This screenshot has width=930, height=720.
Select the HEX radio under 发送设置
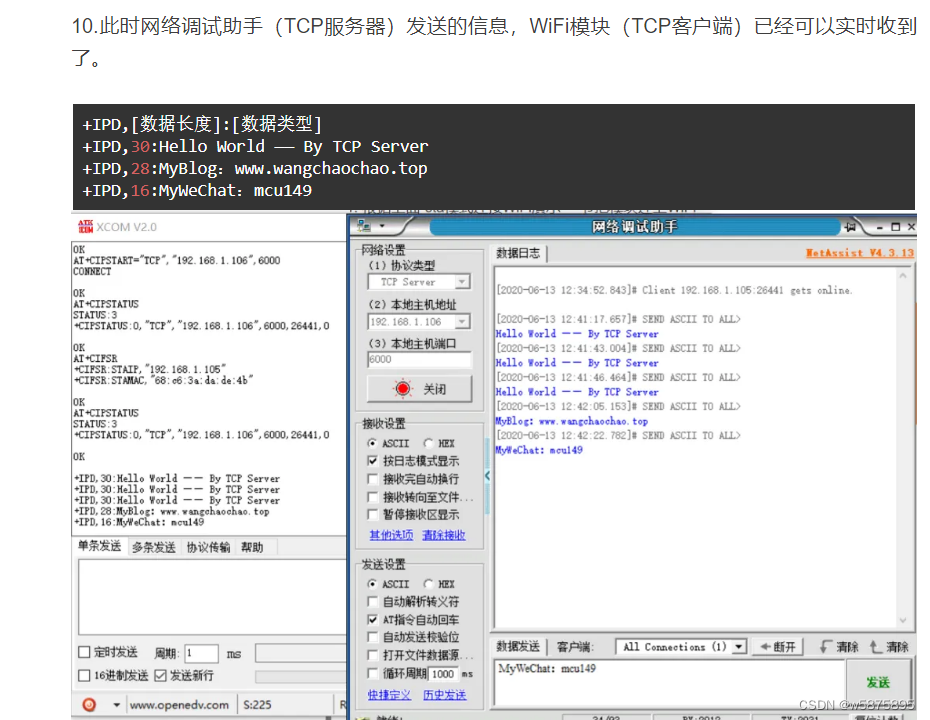pyautogui.click(x=428, y=584)
